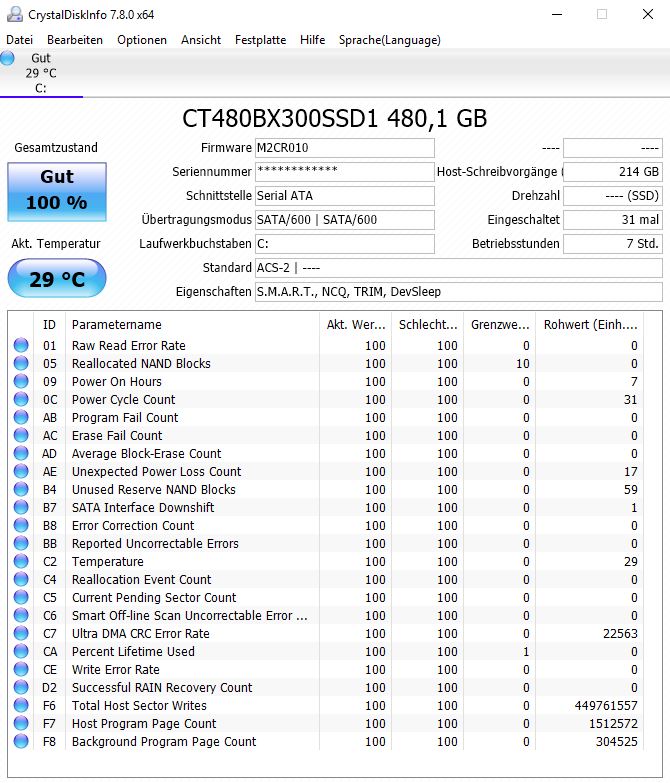Click status icon of Reported Uncorrectable Errors
This screenshot has height=783, width=670.
tap(21, 543)
